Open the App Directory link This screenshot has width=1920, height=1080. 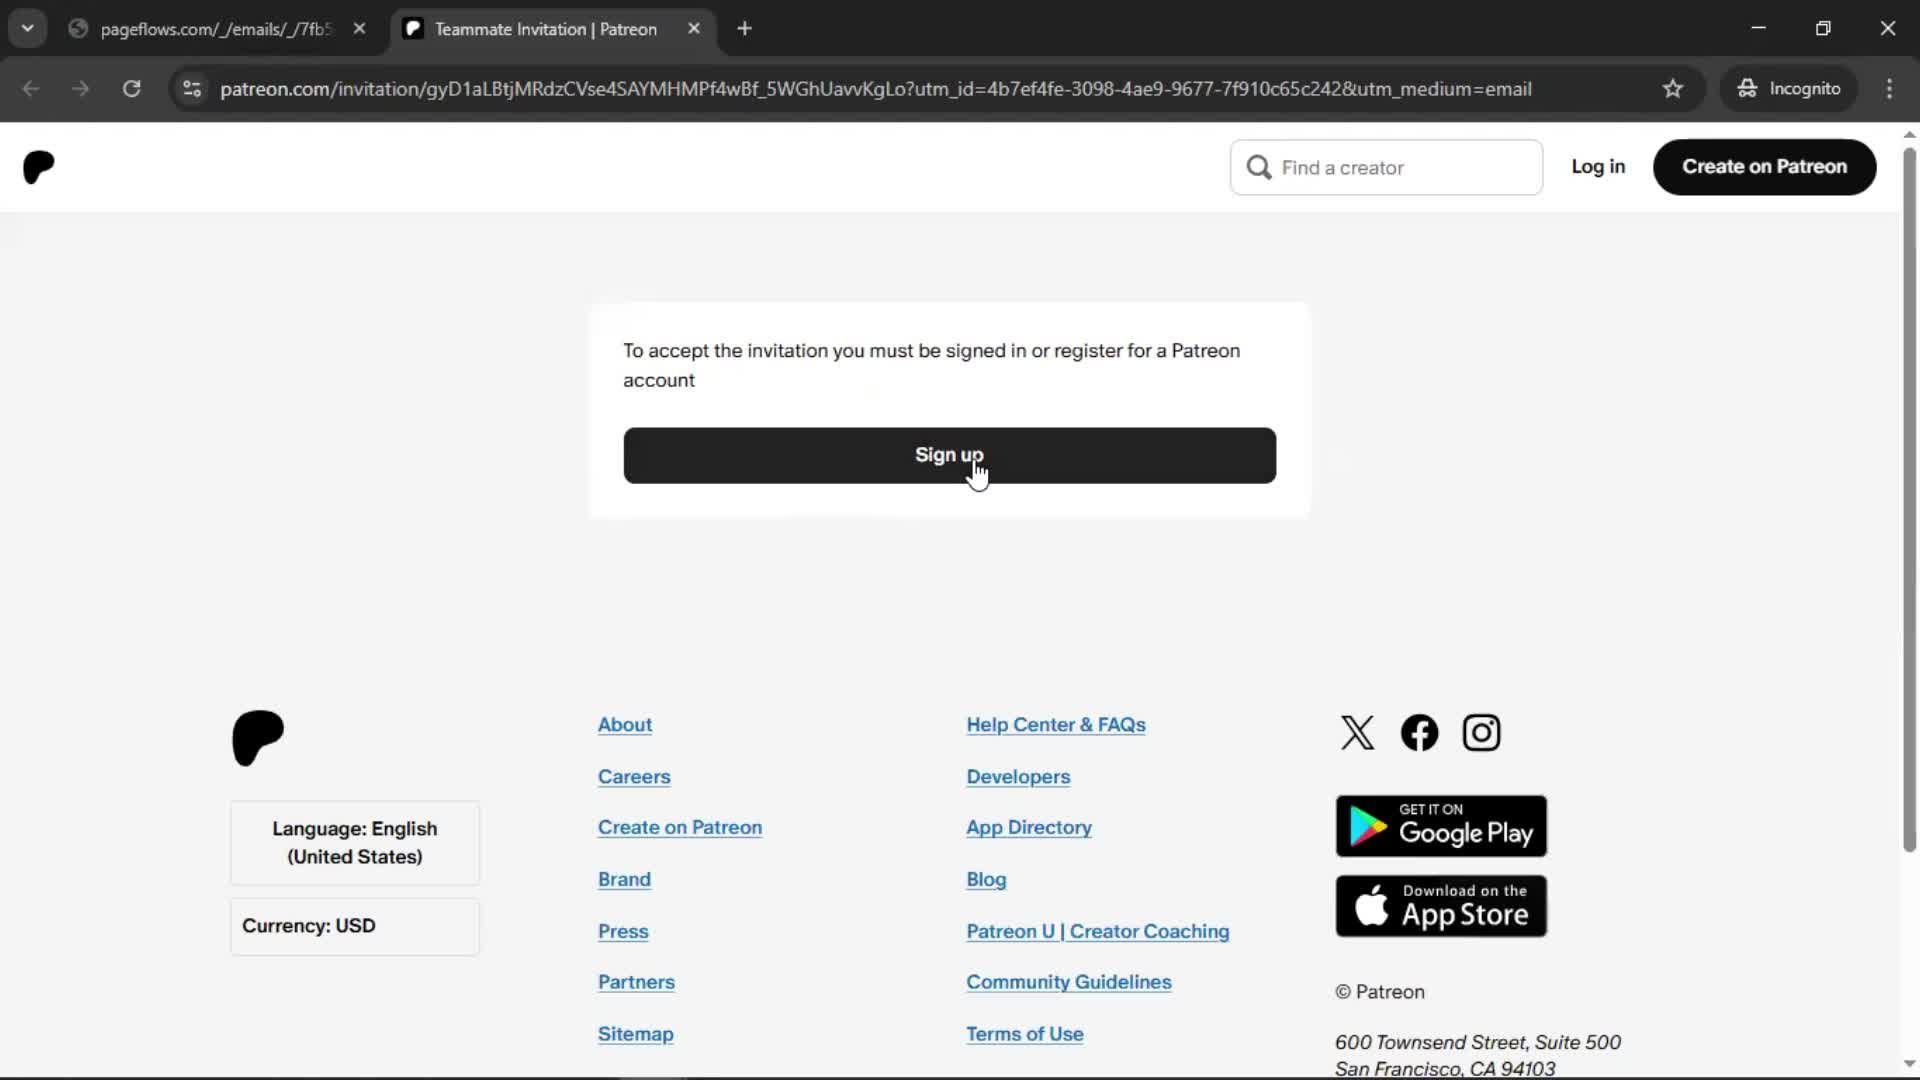[x=1029, y=828]
